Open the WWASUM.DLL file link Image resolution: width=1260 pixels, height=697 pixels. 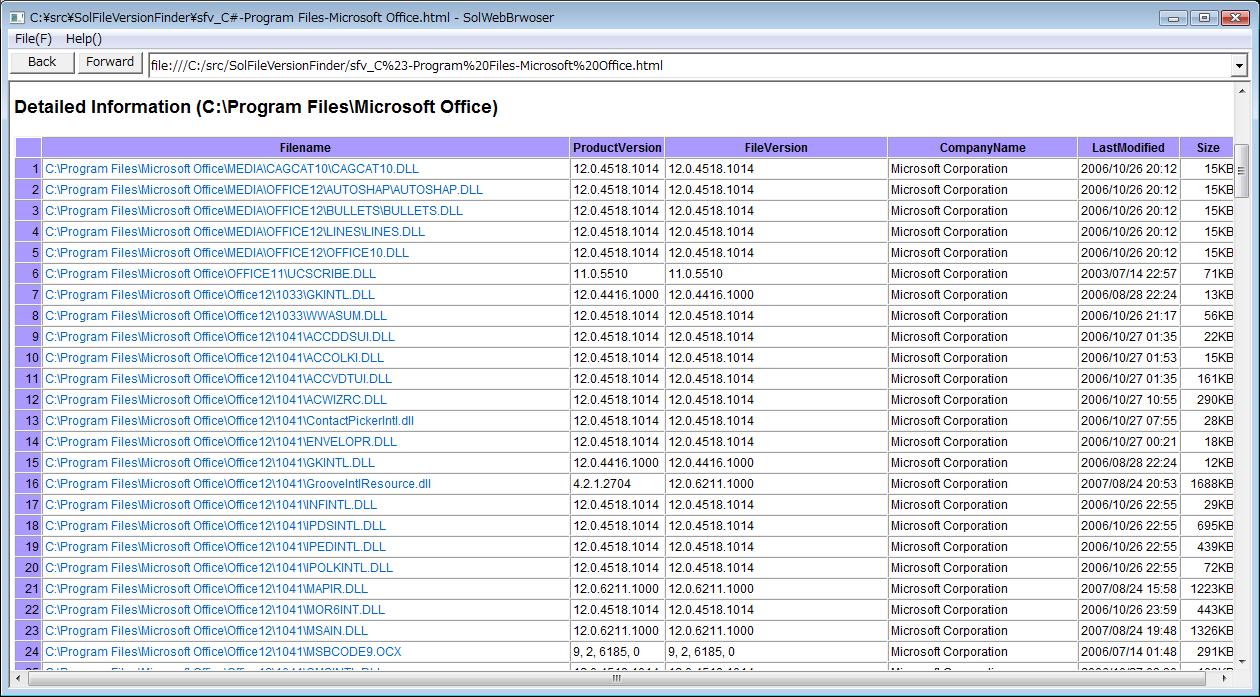[216, 316]
